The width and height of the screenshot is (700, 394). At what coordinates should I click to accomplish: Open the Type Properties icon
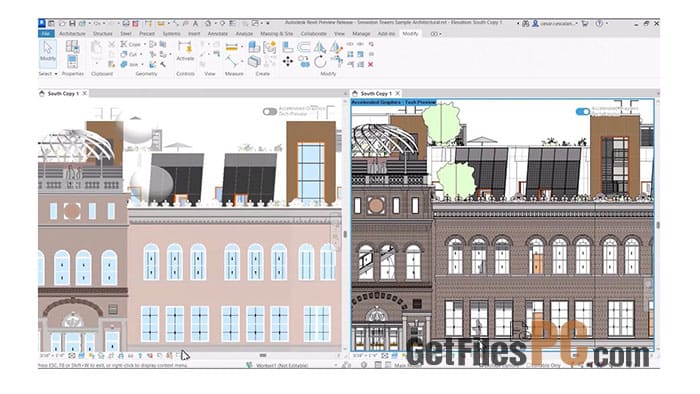click(72, 46)
